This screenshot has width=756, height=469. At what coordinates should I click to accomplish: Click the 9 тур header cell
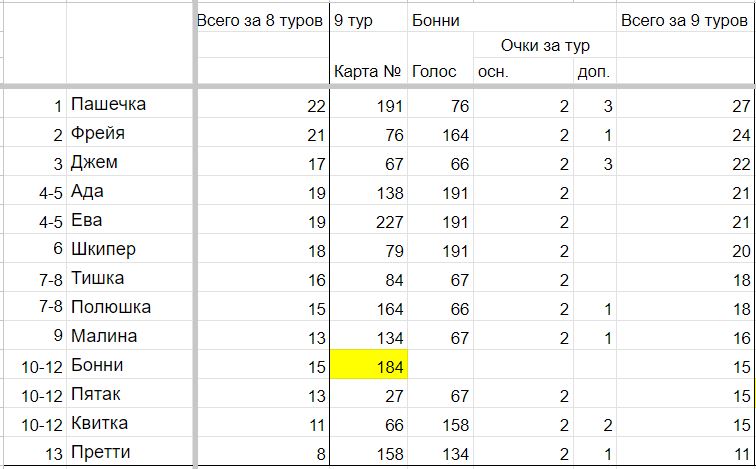click(369, 20)
